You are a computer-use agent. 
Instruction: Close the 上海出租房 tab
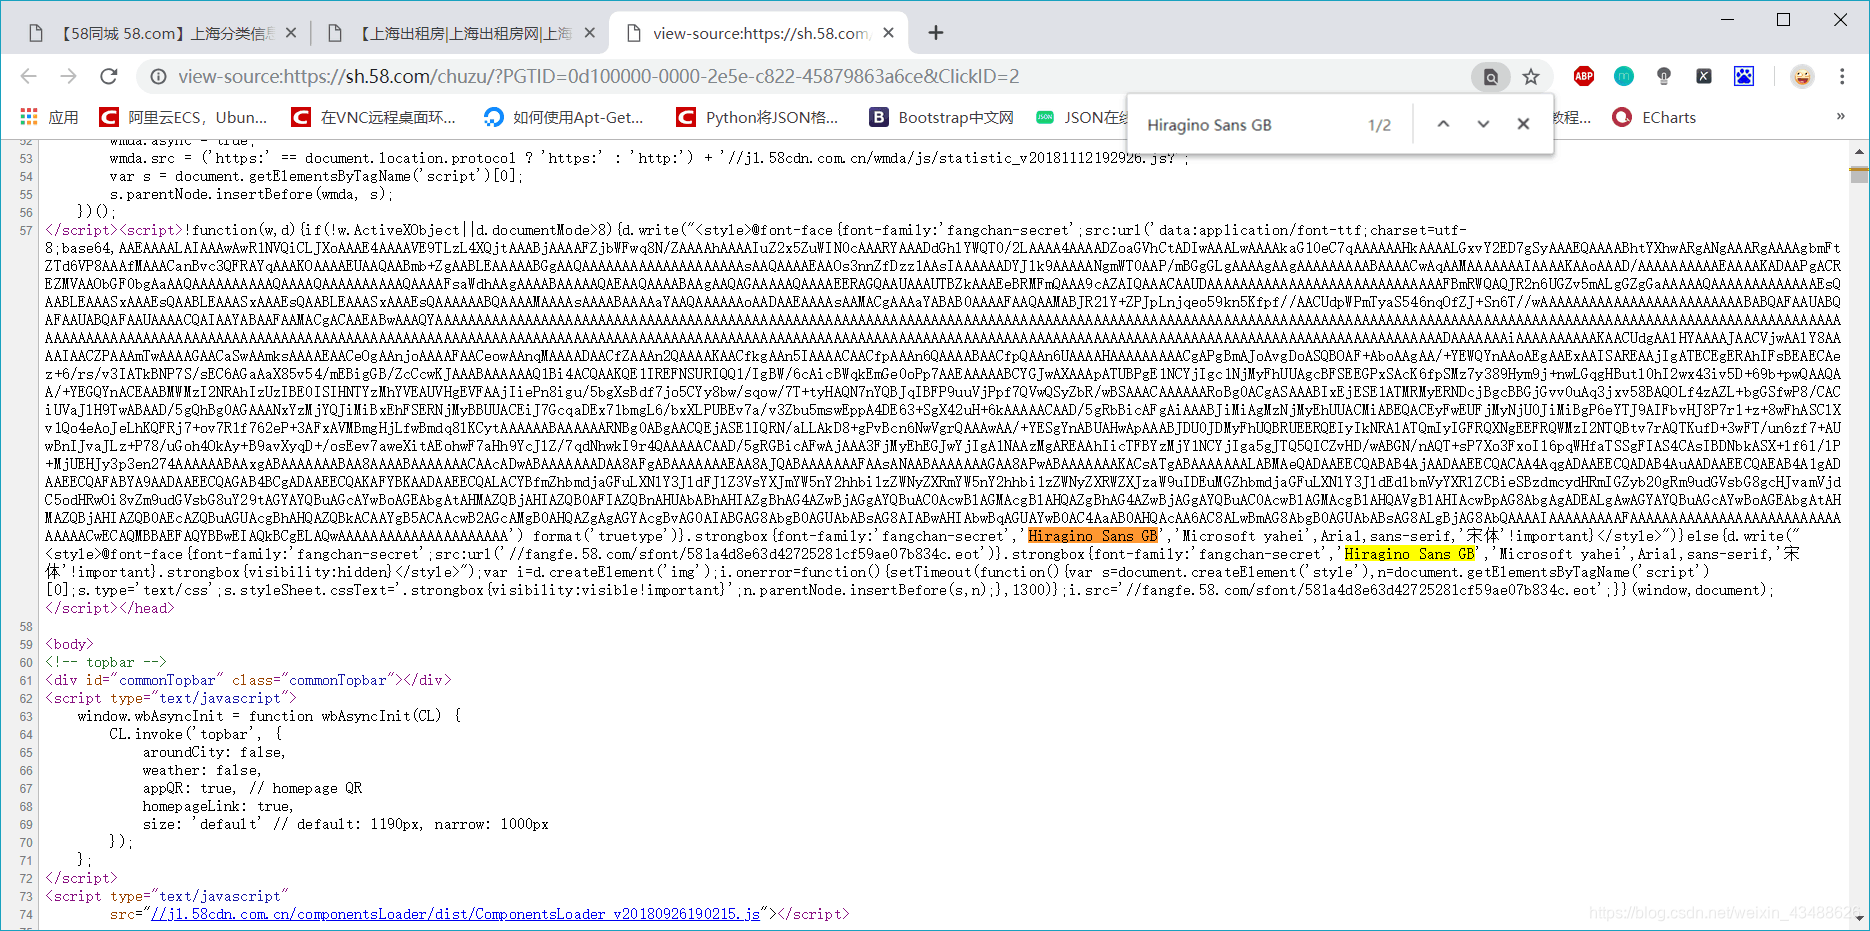(590, 33)
